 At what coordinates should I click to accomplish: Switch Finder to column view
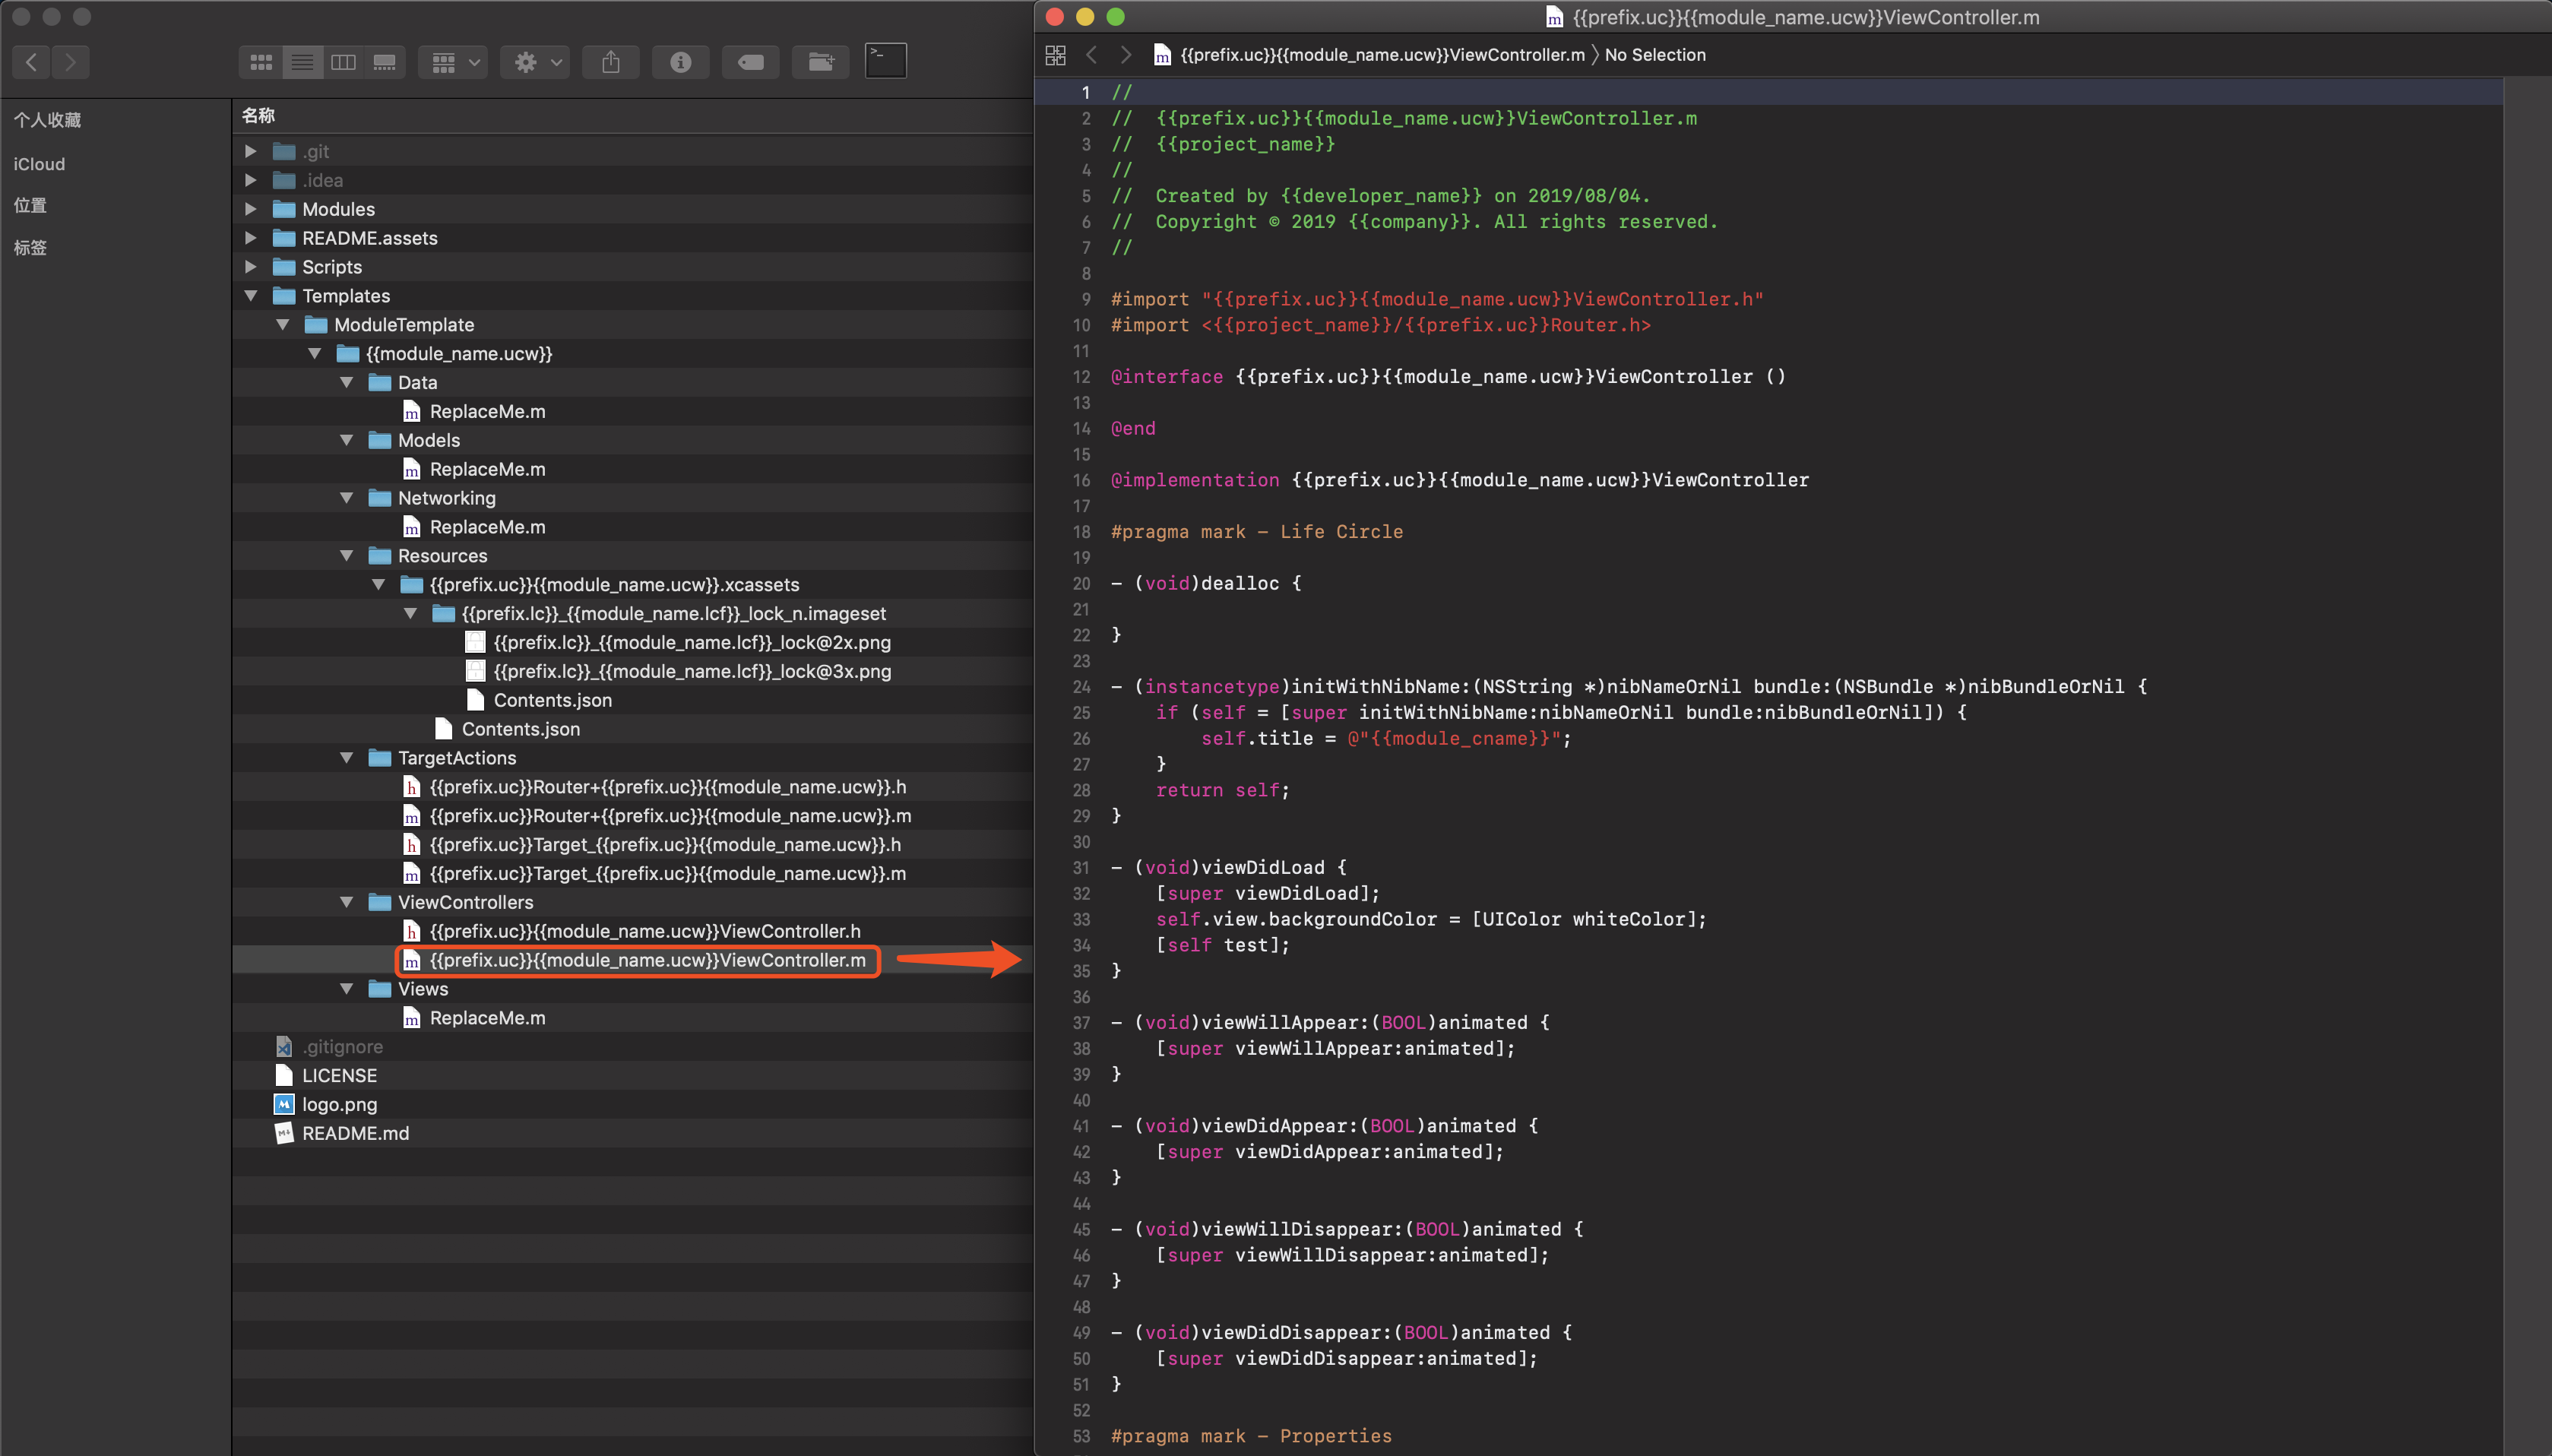click(343, 62)
